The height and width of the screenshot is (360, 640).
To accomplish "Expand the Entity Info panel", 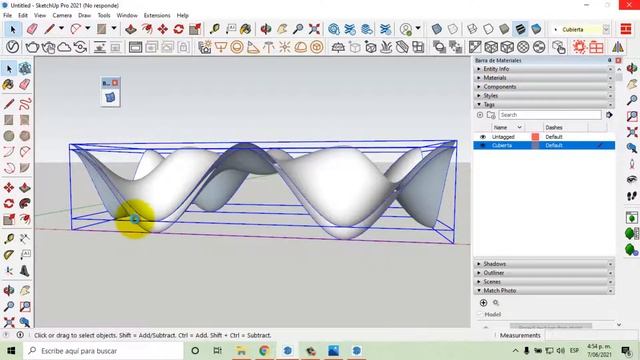I will [x=544, y=69].
